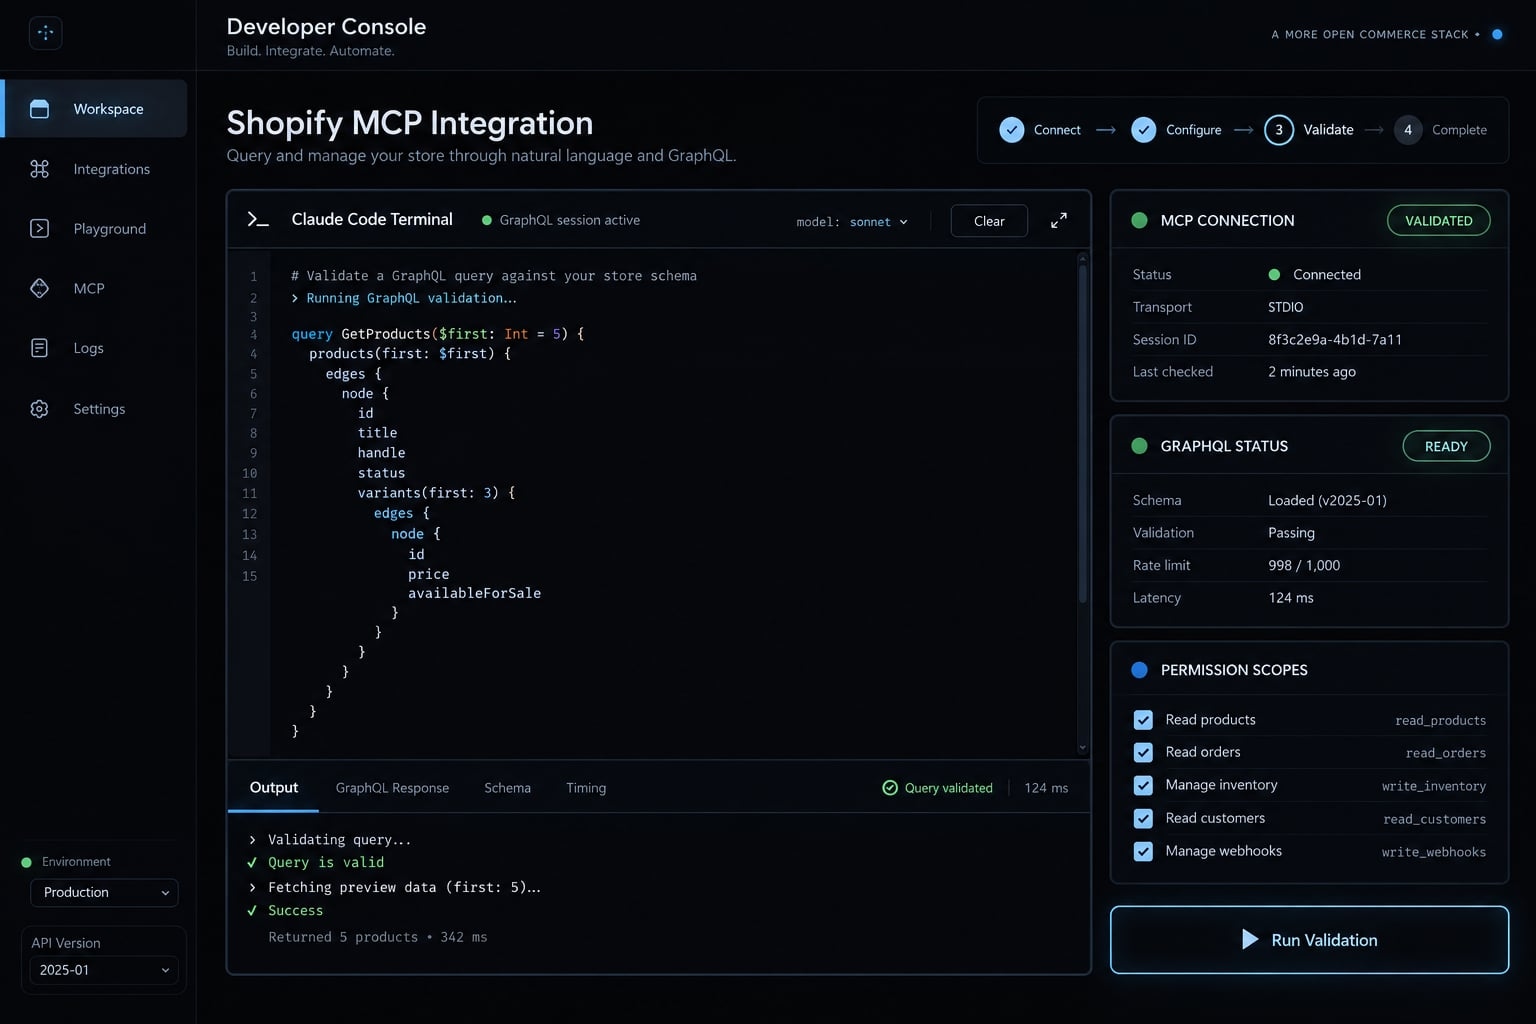1536x1024 pixels.
Task: Click the session ID 8f3c2e9a-4b1d-7a11
Action: coord(1334,340)
